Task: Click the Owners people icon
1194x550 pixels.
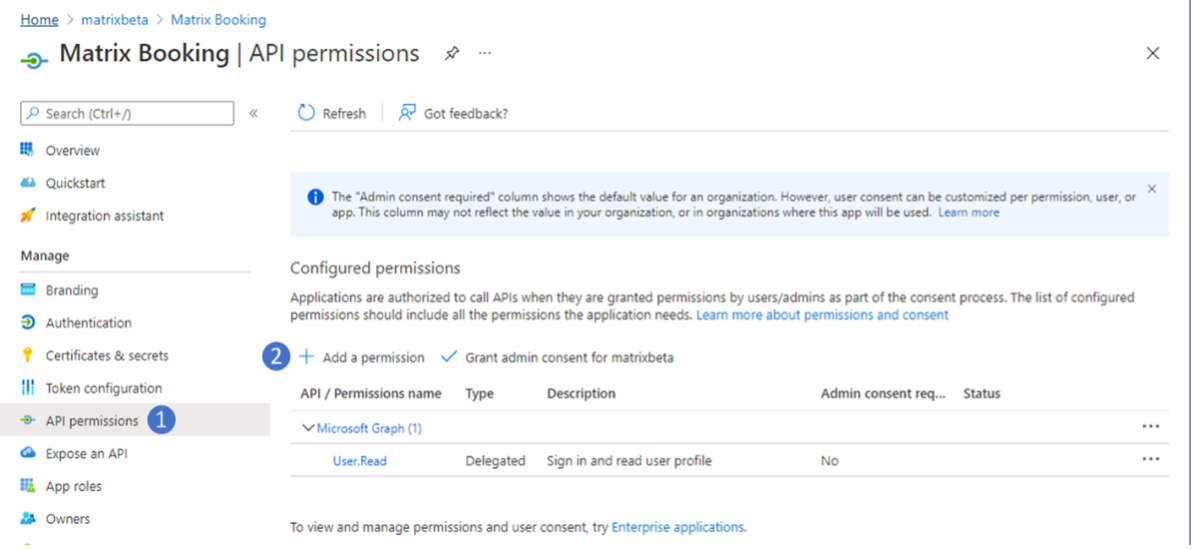Action: [x=28, y=519]
